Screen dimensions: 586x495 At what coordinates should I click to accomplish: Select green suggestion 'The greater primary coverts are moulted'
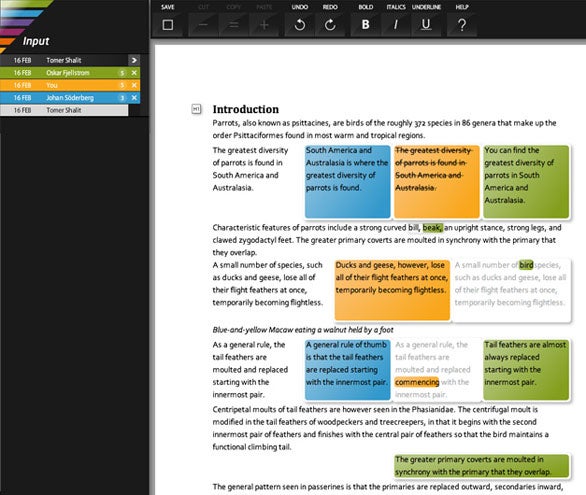(x=482, y=466)
